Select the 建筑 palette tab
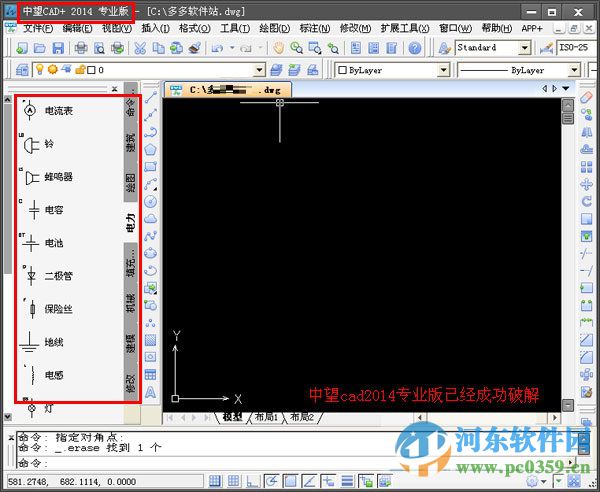600x492 pixels. click(130, 143)
